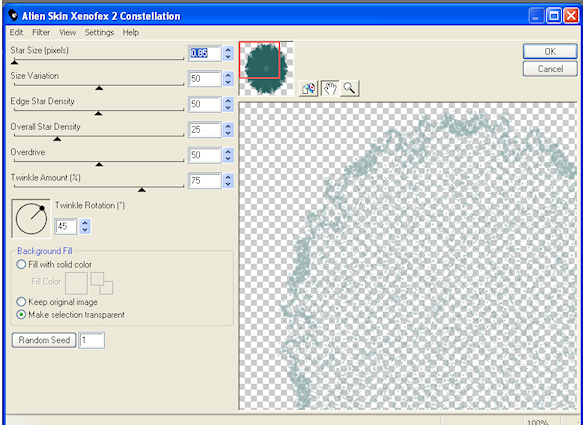
Task: Click the Twinkle Rotation angle dial
Action: [x=31, y=218]
